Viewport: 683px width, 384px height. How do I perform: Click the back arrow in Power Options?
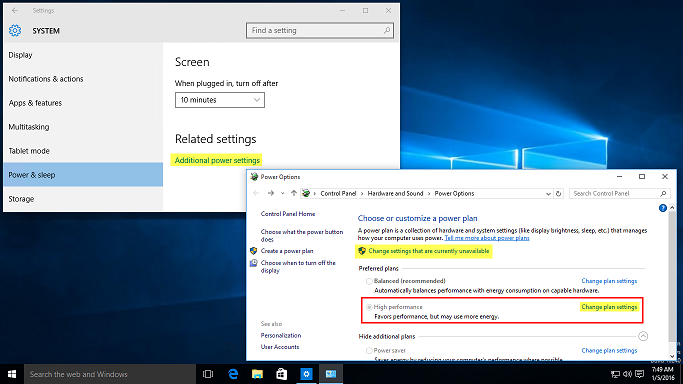(x=256, y=193)
